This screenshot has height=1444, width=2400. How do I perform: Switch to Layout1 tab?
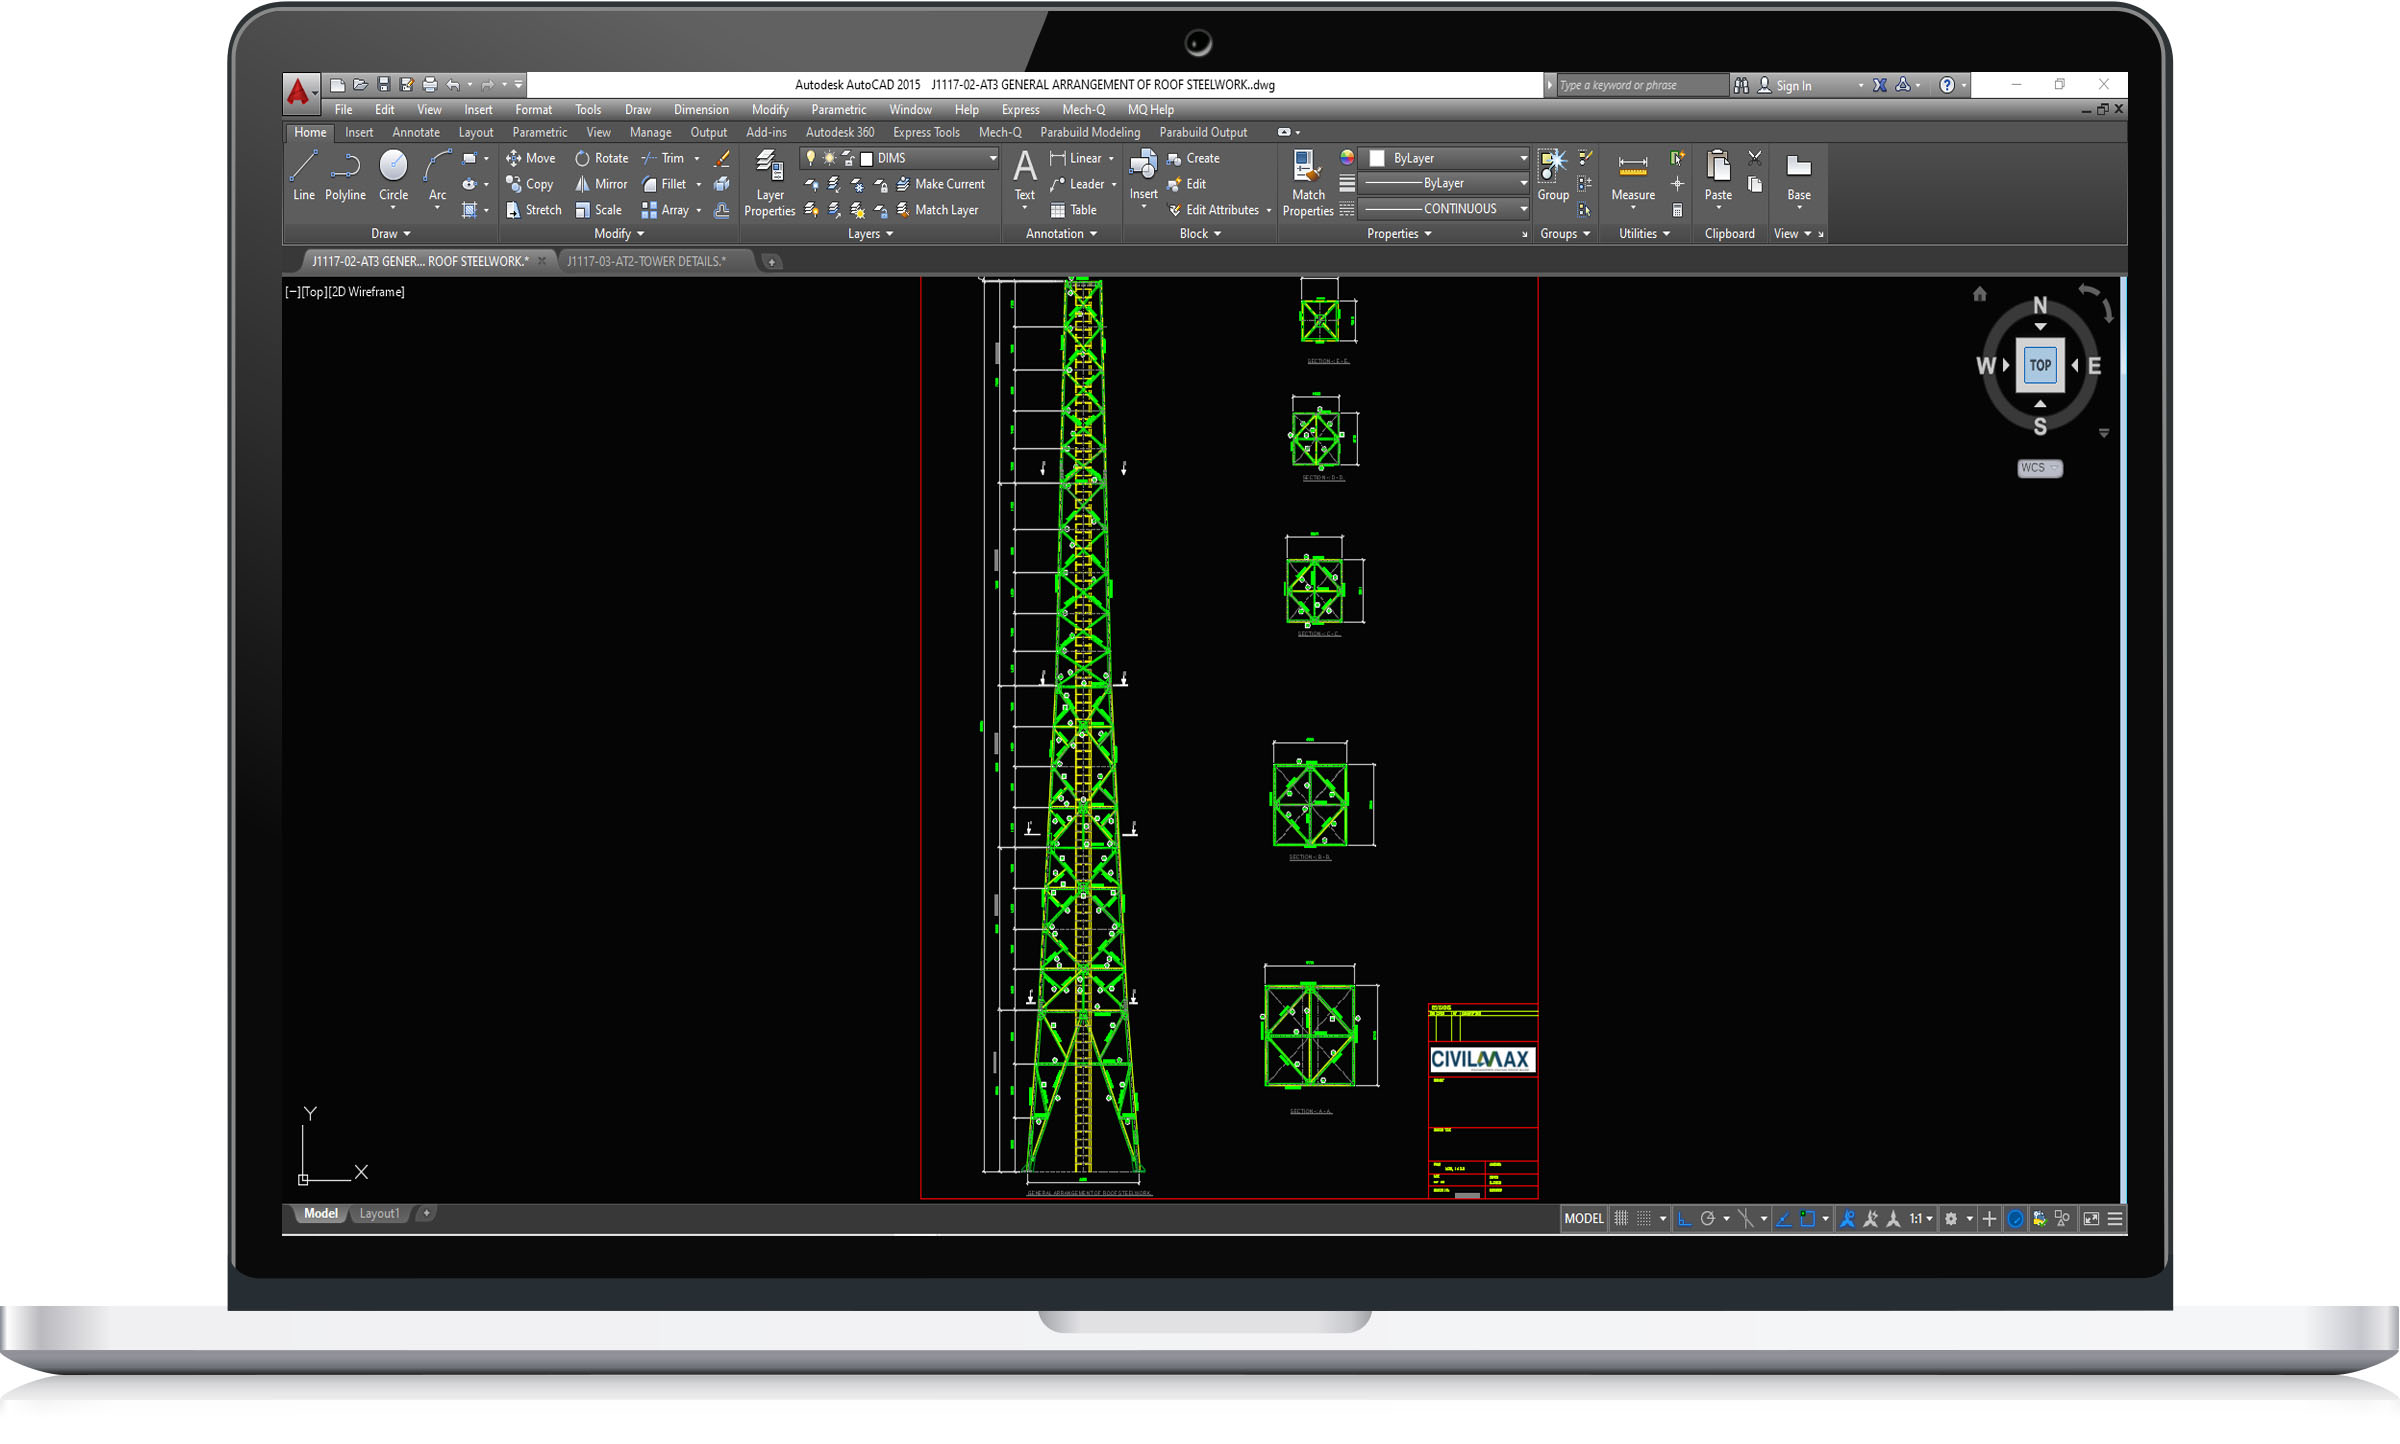point(379,1213)
